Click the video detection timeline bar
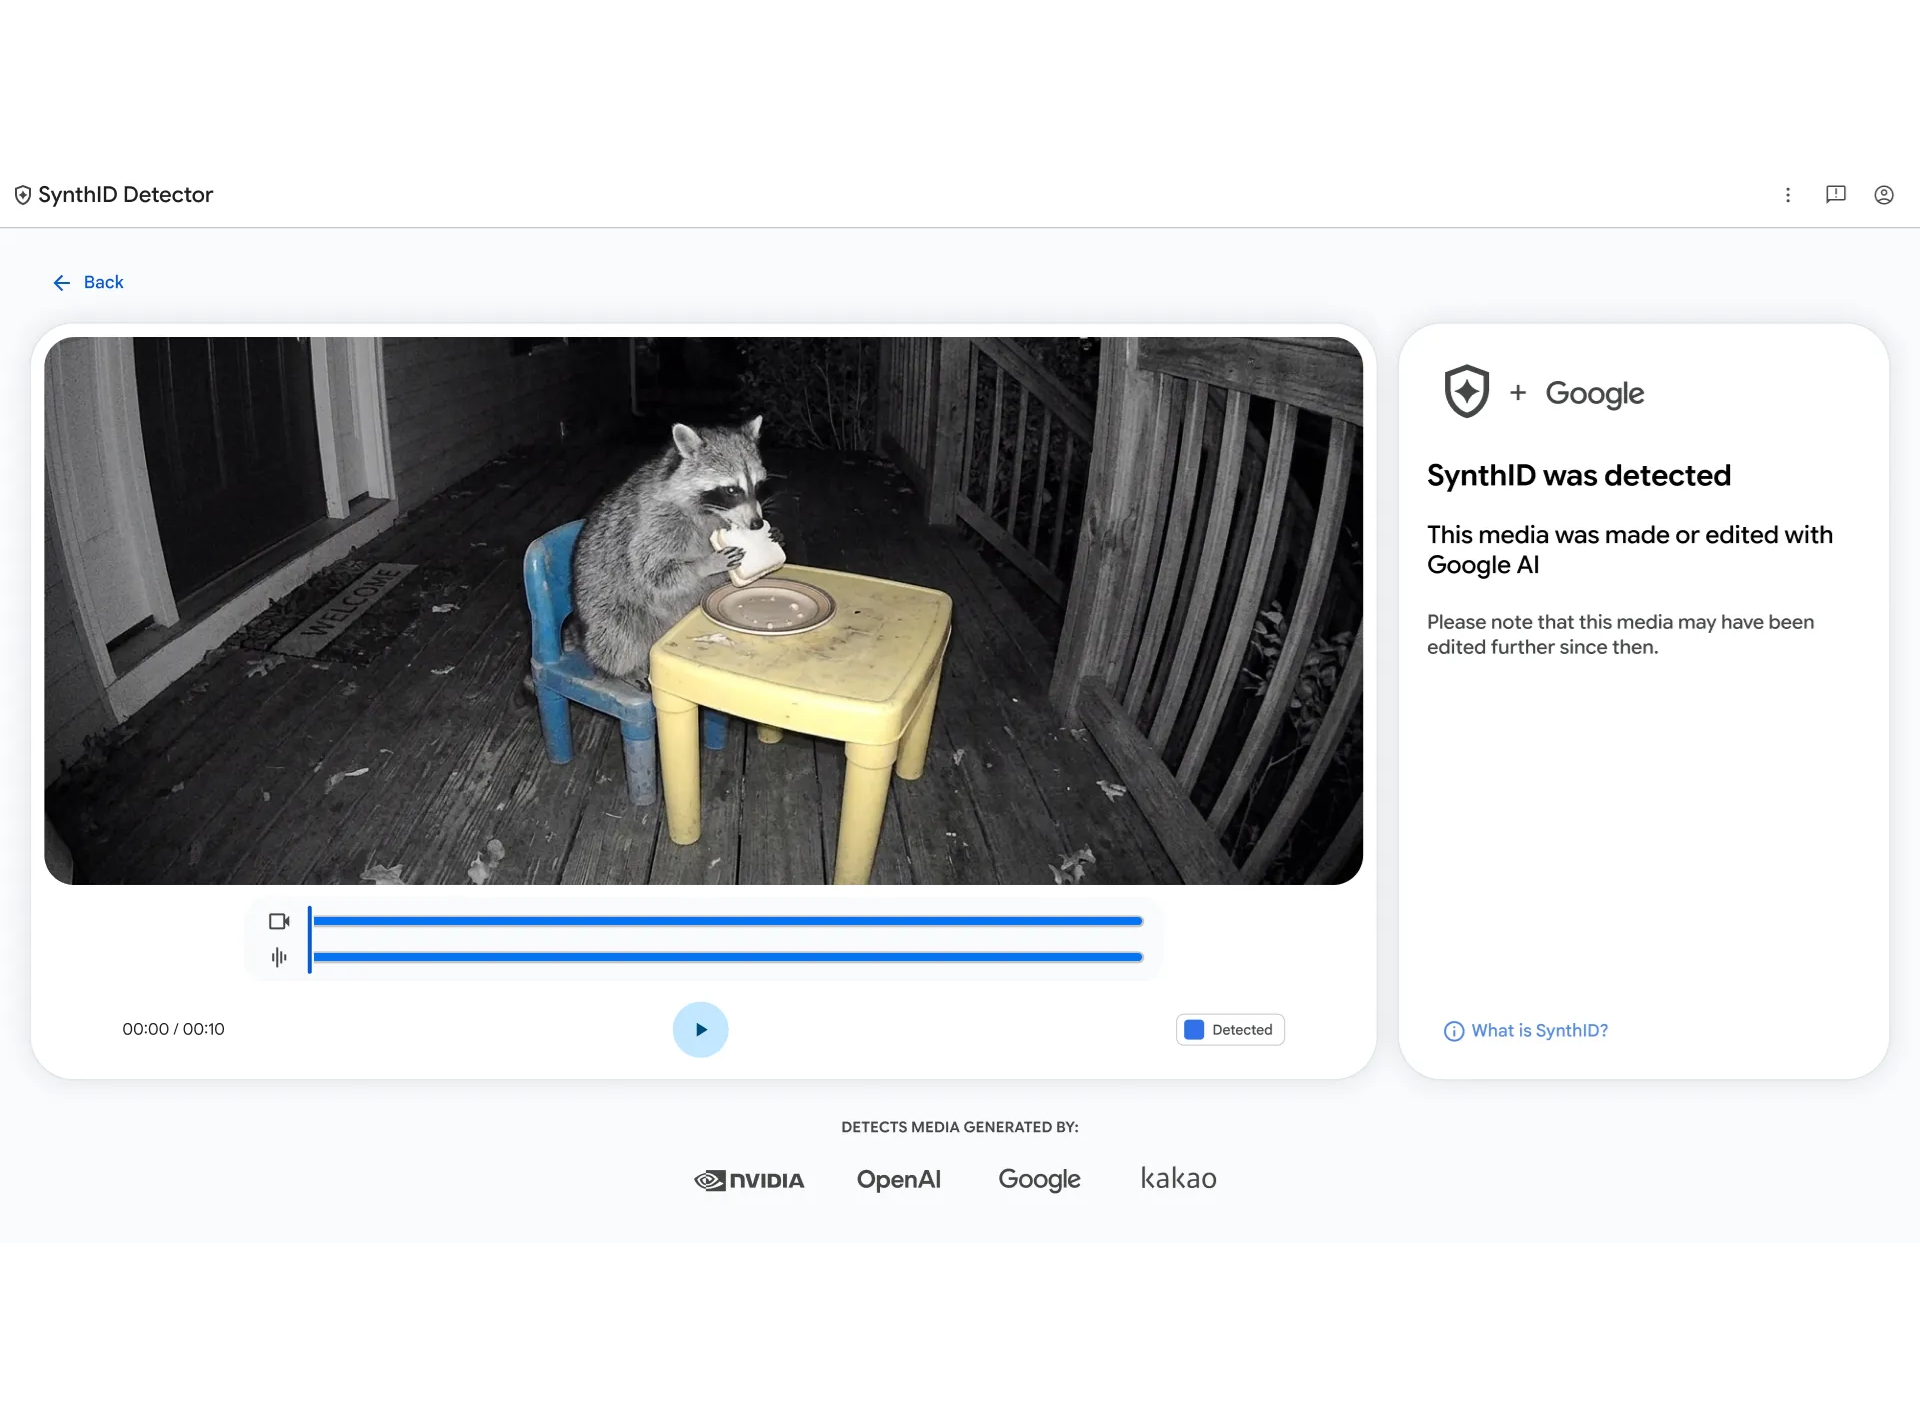Screen dimensions: 1920x1402 [x=728, y=921]
